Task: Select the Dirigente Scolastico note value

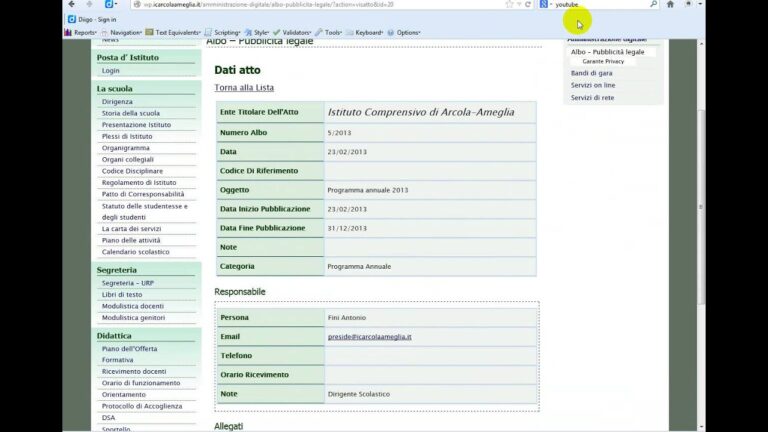Action: (x=359, y=394)
